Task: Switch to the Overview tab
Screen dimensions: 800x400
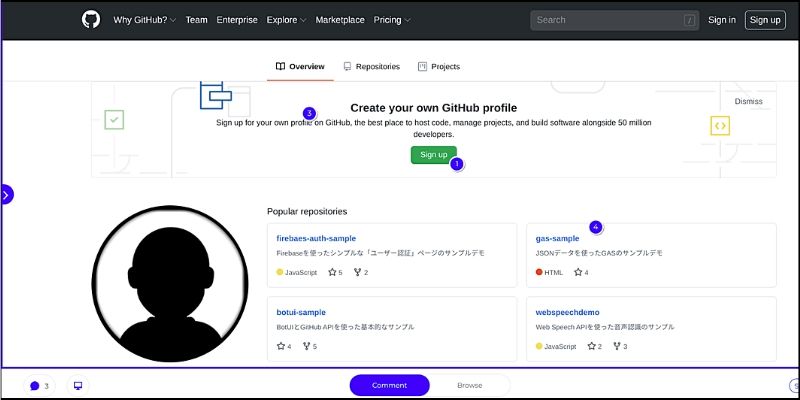Action: click(300, 66)
